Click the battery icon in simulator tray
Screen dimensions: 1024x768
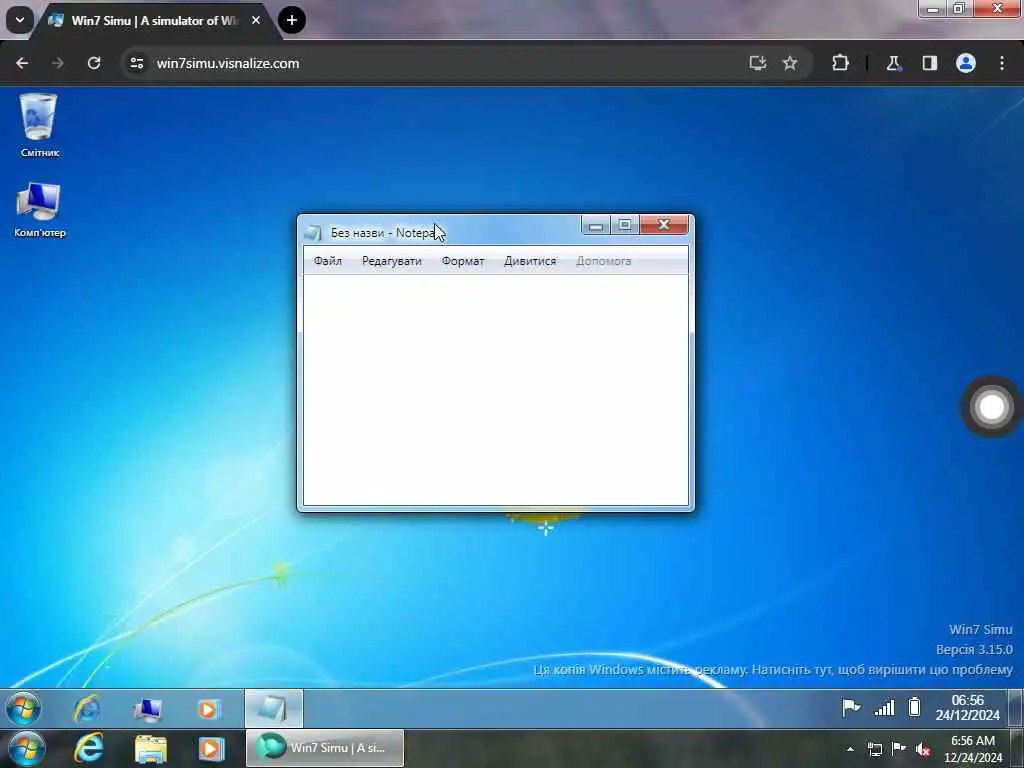(x=914, y=707)
